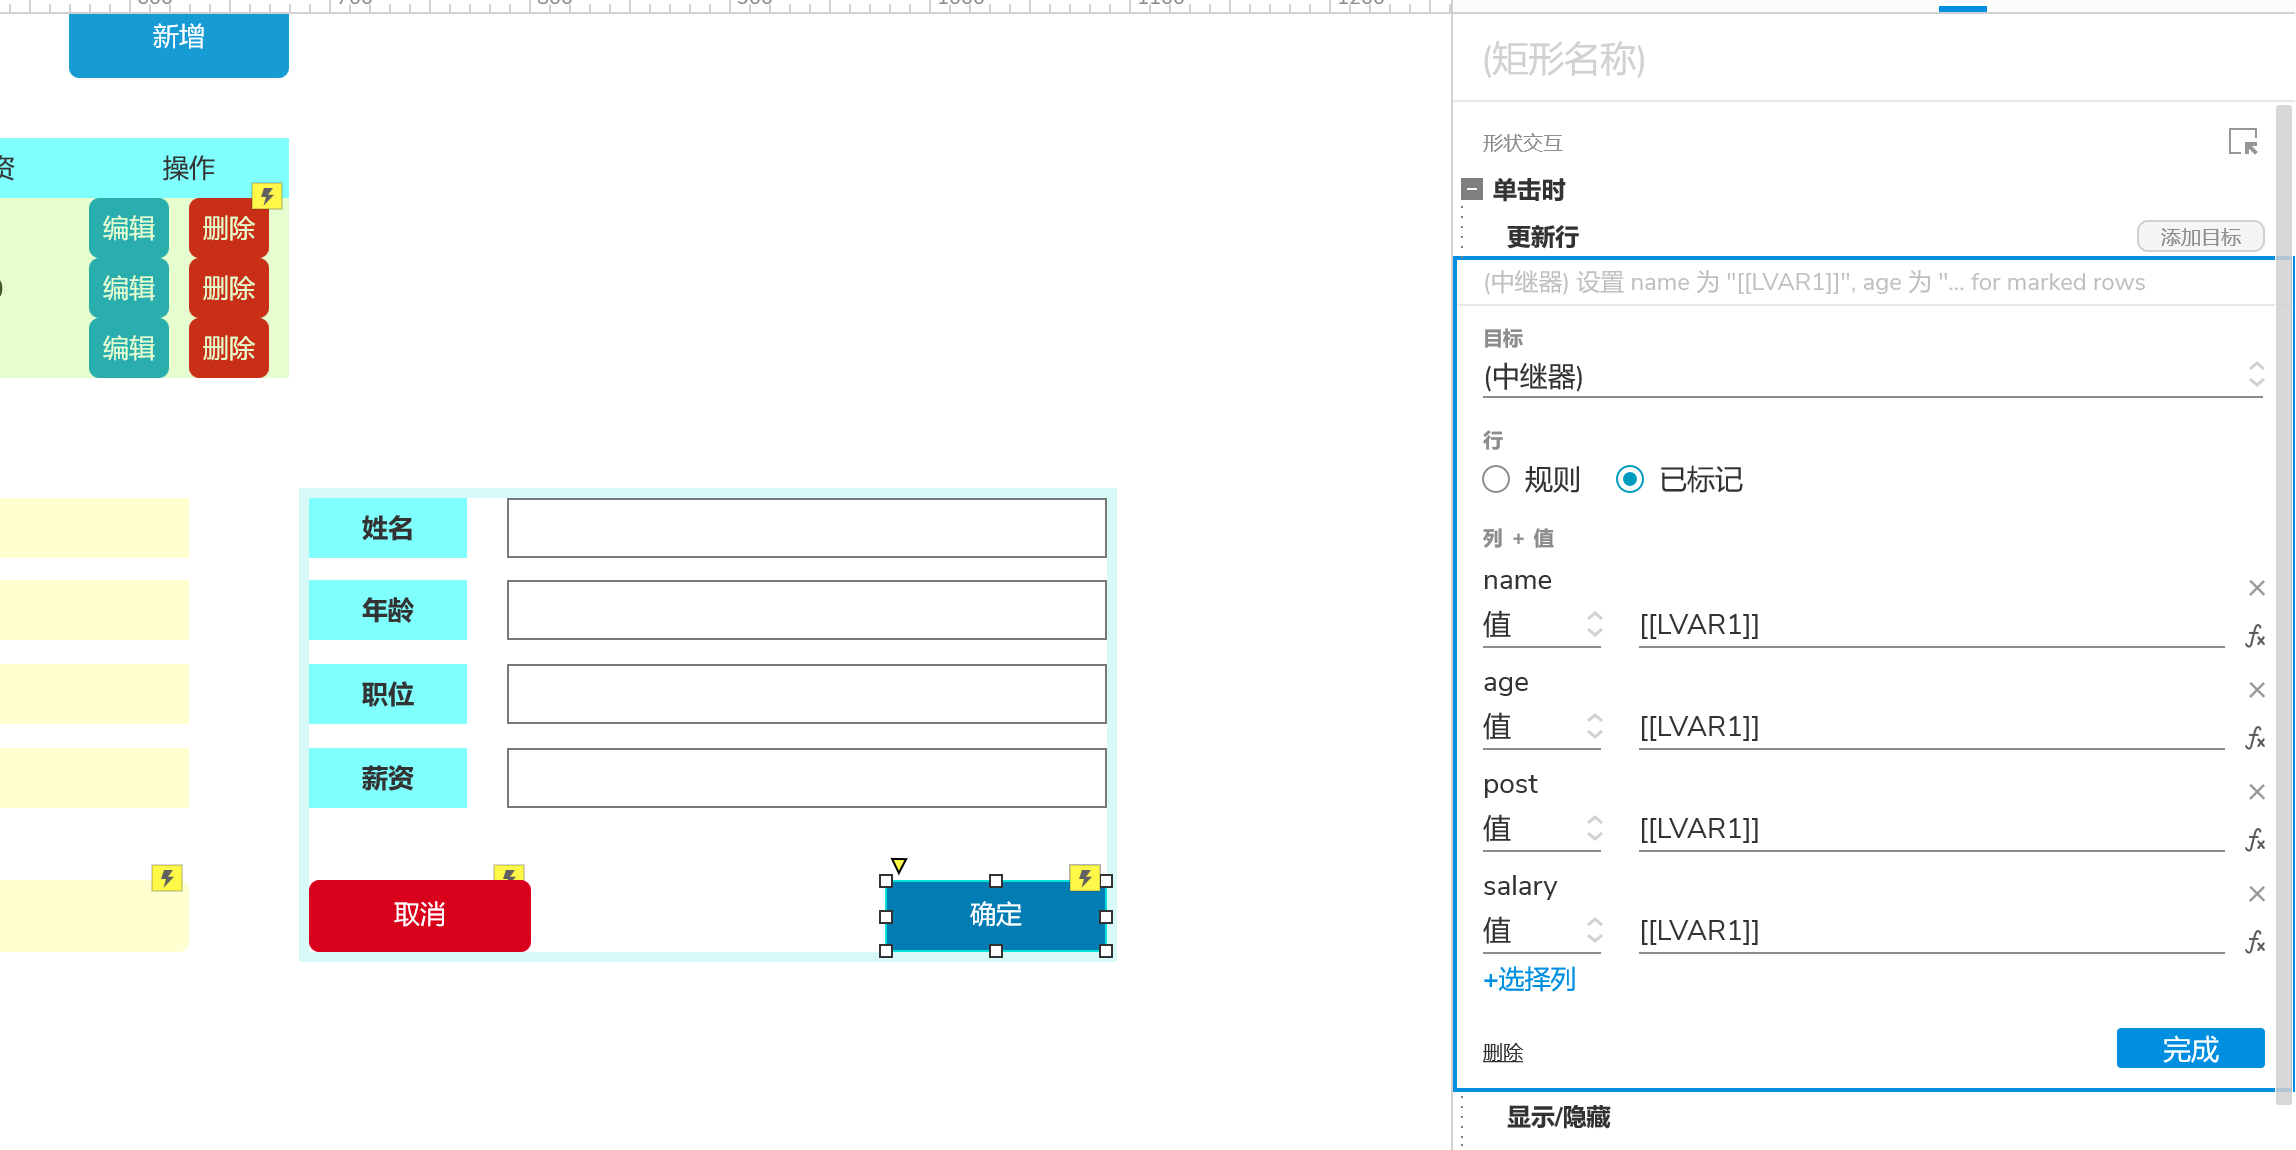Image resolution: width=2296 pixels, height=1150 pixels.
Task: Click the 添加目标 button
Action: 2199,237
